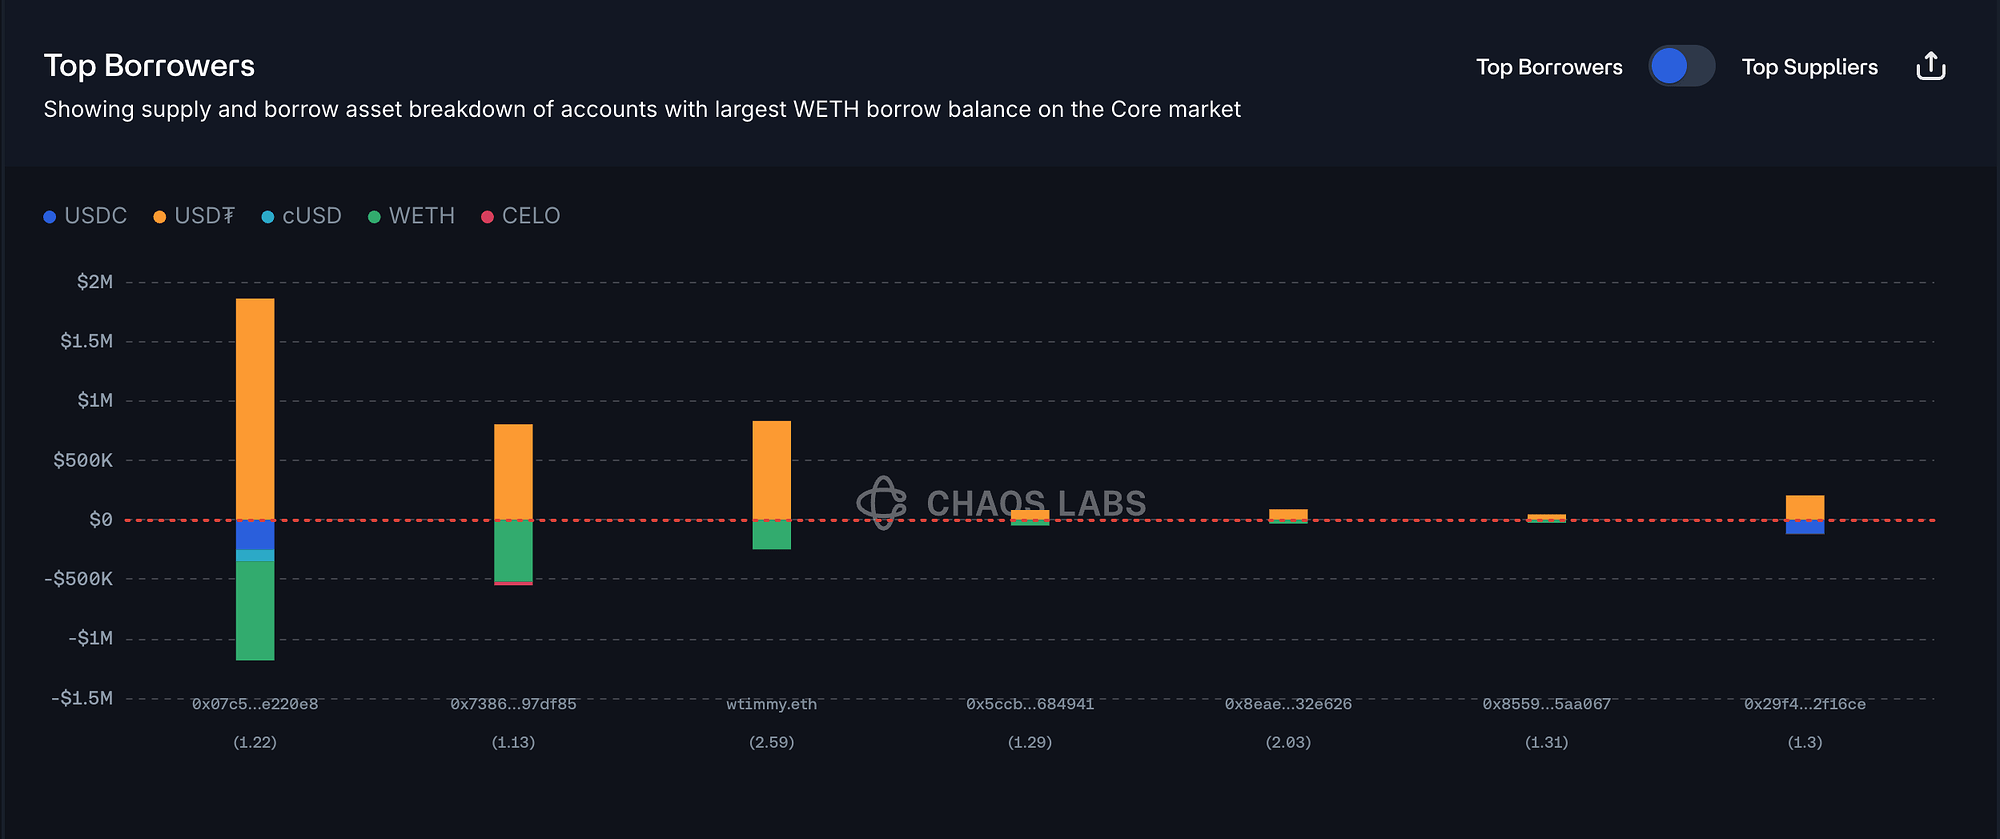This screenshot has height=839, width=2000.
Task: Toggle WETH series in the legend
Action: [x=412, y=216]
